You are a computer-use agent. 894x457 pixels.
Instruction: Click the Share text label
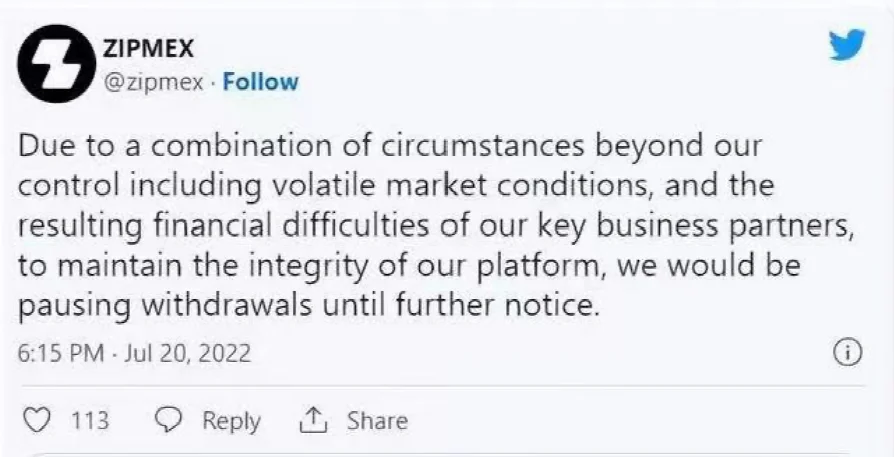coord(377,421)
